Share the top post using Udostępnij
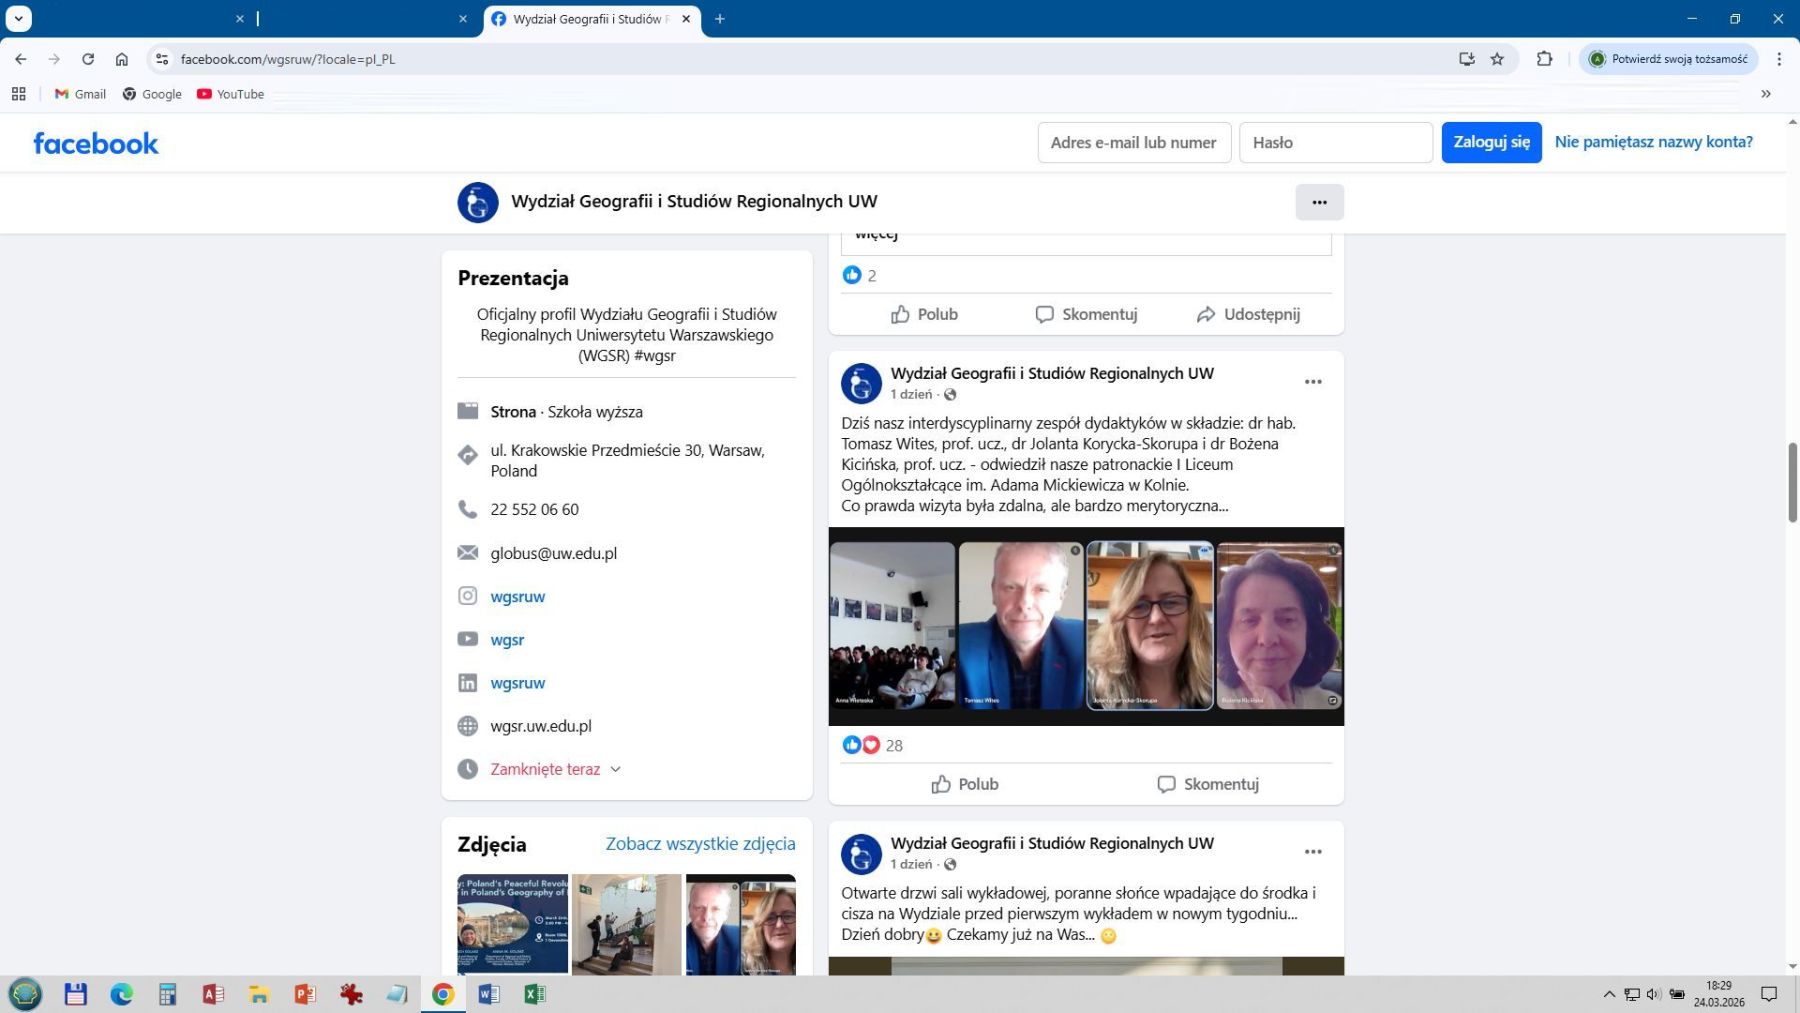The height and width of the screenshot is (1013, 1800). click(1248, 314)
